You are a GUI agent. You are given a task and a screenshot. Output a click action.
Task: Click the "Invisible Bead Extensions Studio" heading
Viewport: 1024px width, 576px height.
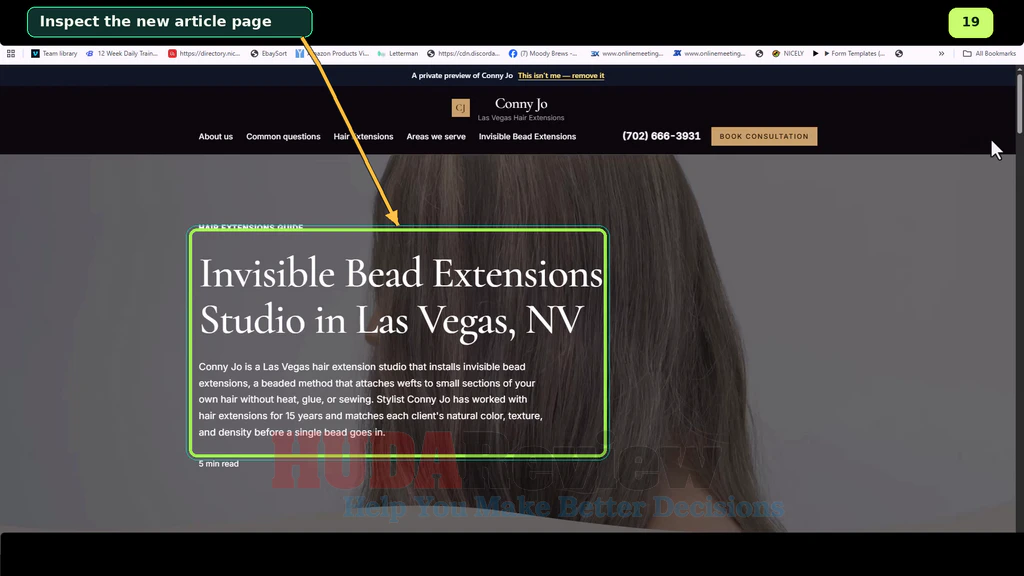(x=401, y=296)
